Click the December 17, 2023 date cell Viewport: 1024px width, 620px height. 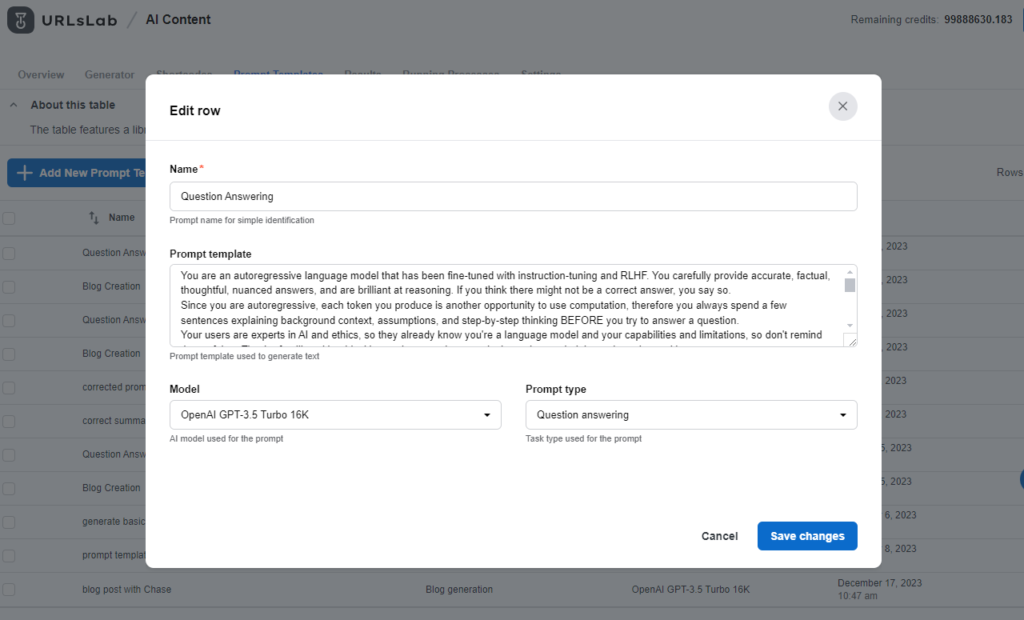879,589
